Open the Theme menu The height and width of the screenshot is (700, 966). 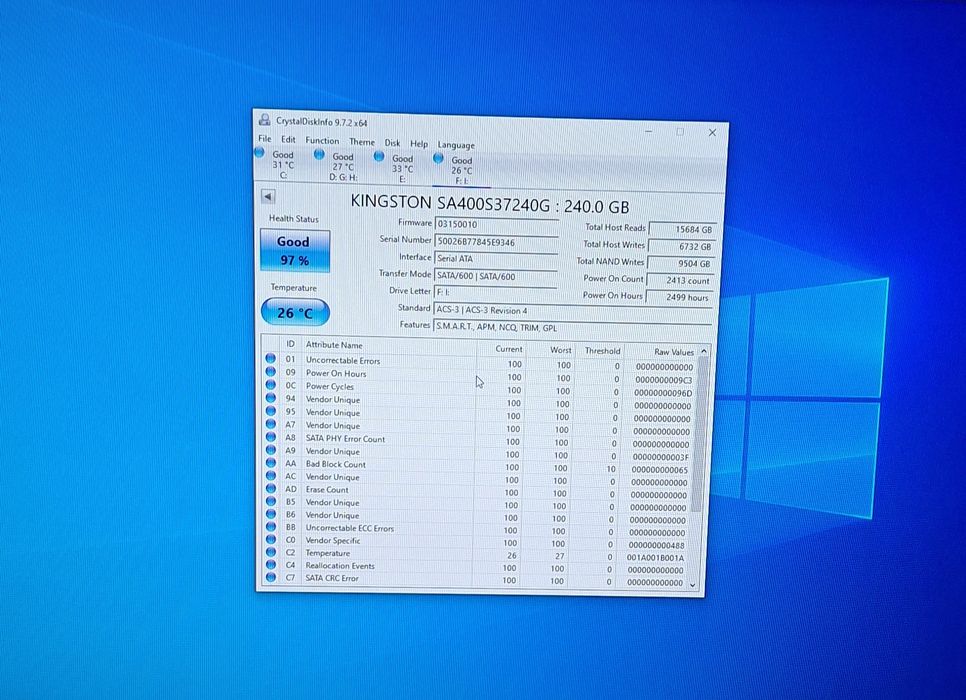(x=362, y=142)
